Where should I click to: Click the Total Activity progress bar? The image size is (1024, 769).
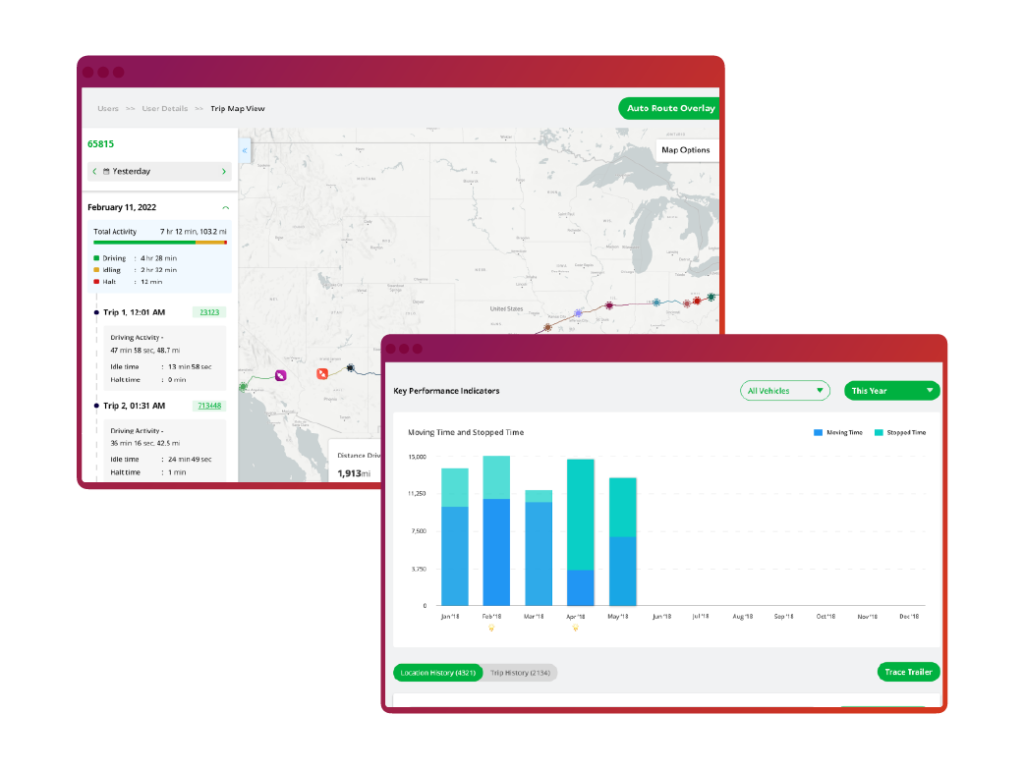160,242
